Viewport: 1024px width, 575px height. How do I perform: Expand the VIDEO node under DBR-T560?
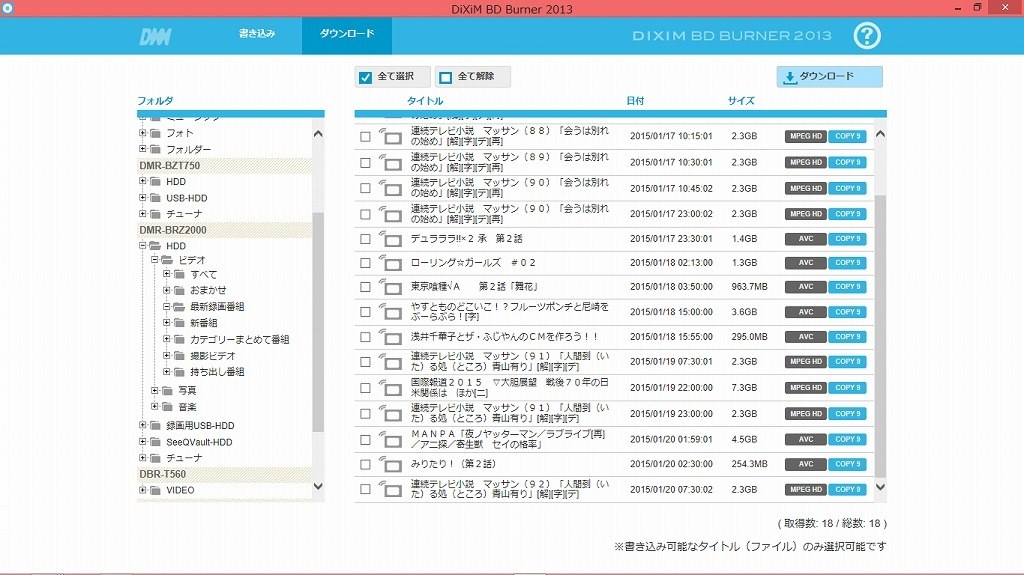[142, 490]
